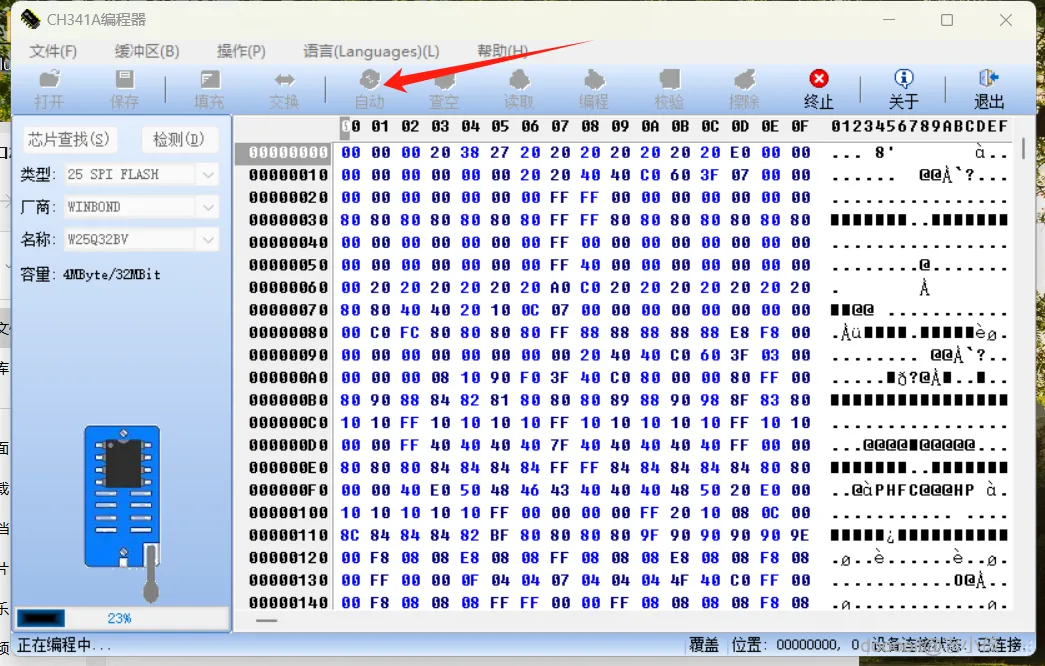Select address row 00000110
The height and width of the screenshot is (666, 1045).
pyautogui.click(x=289, y=535)
